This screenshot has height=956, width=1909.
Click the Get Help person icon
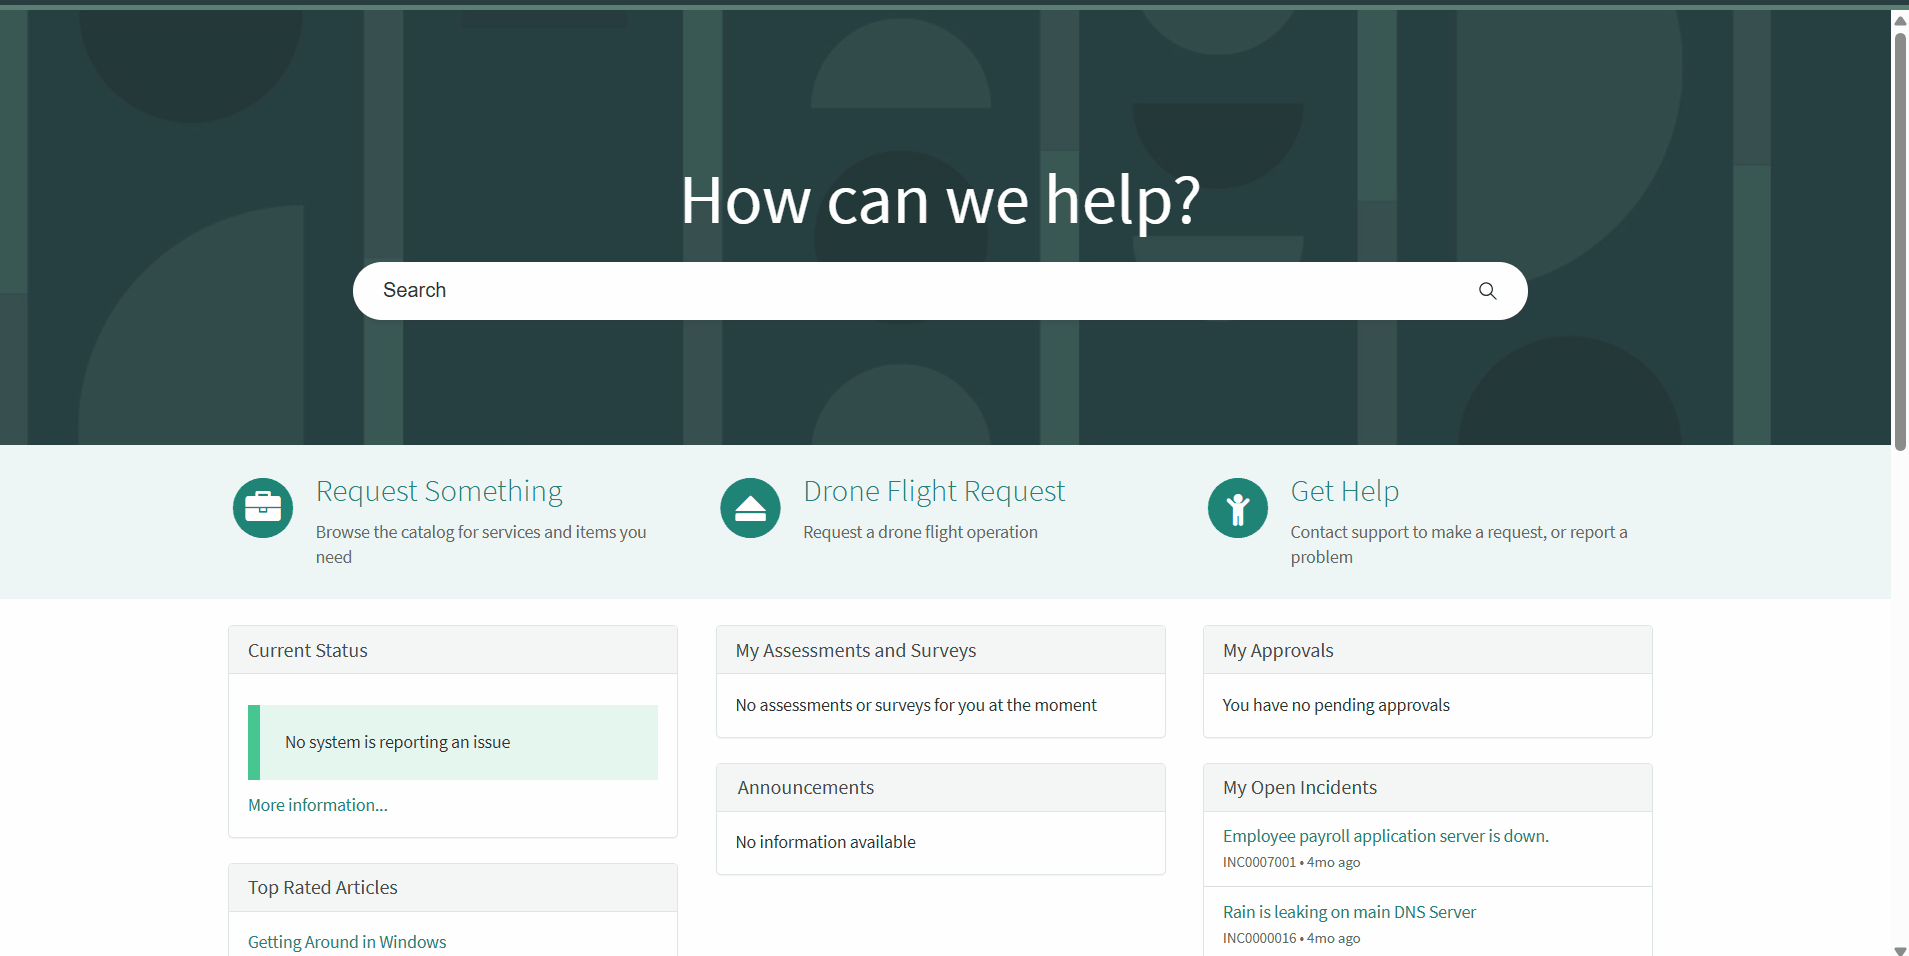(1237, 508)
